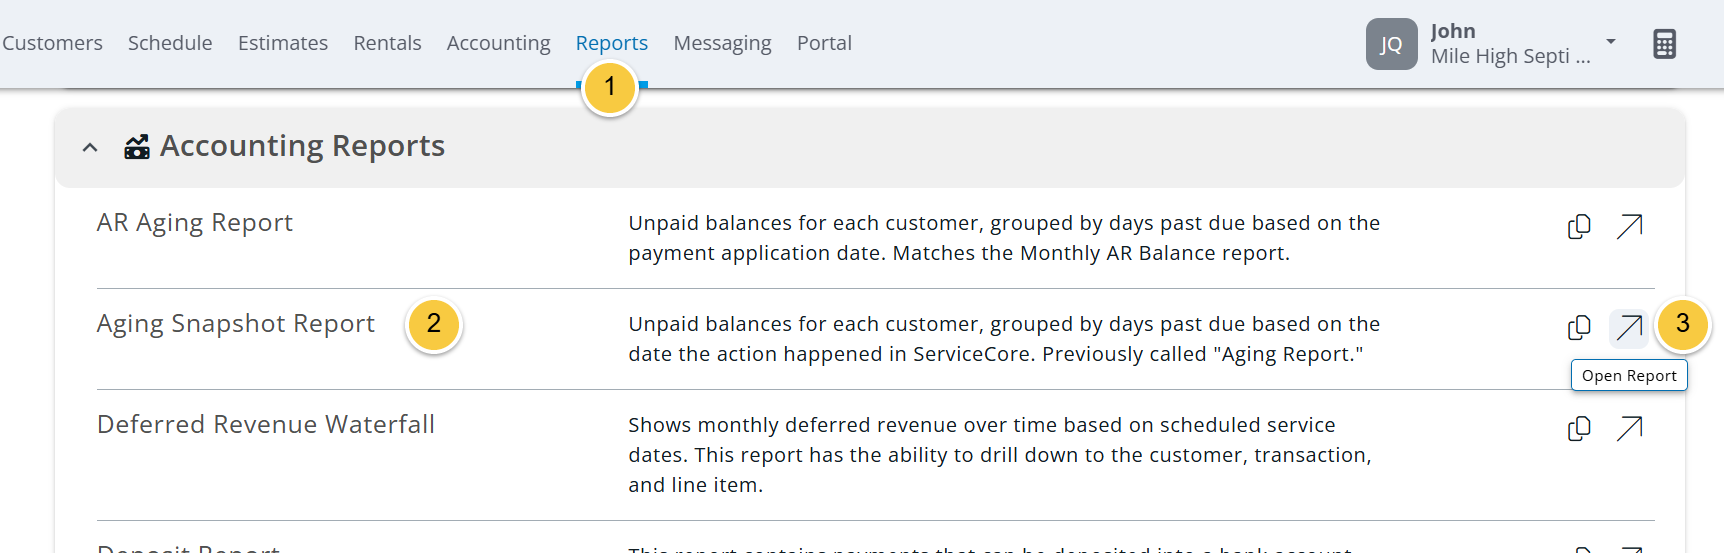The image size is (1724, 553).
Task: Click the Accounting Reports heading
Action: 302,146
